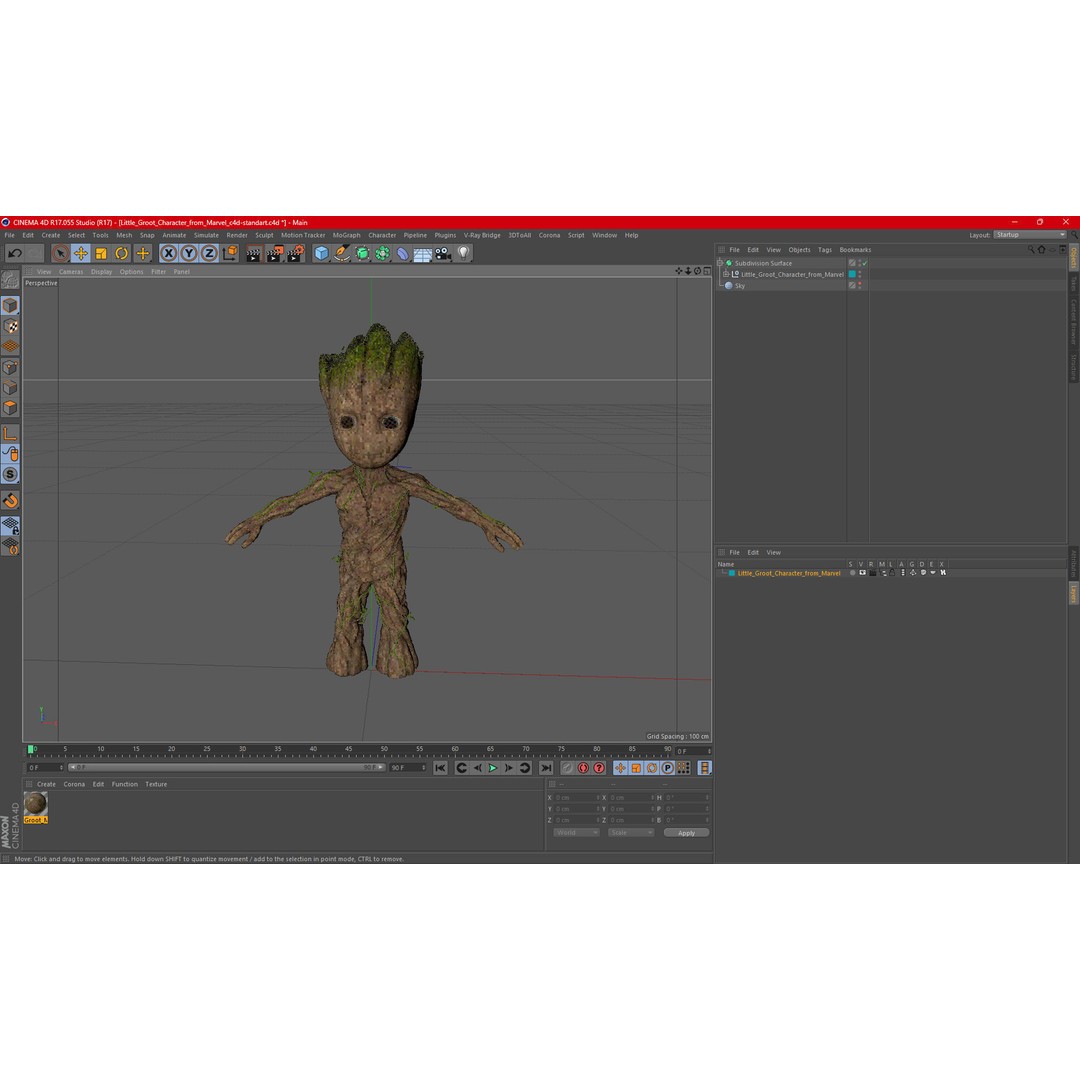This screenshot has width=1080, height=1080.
Task: Switch to the Attributes side tab
Action: click(1073, 563)
